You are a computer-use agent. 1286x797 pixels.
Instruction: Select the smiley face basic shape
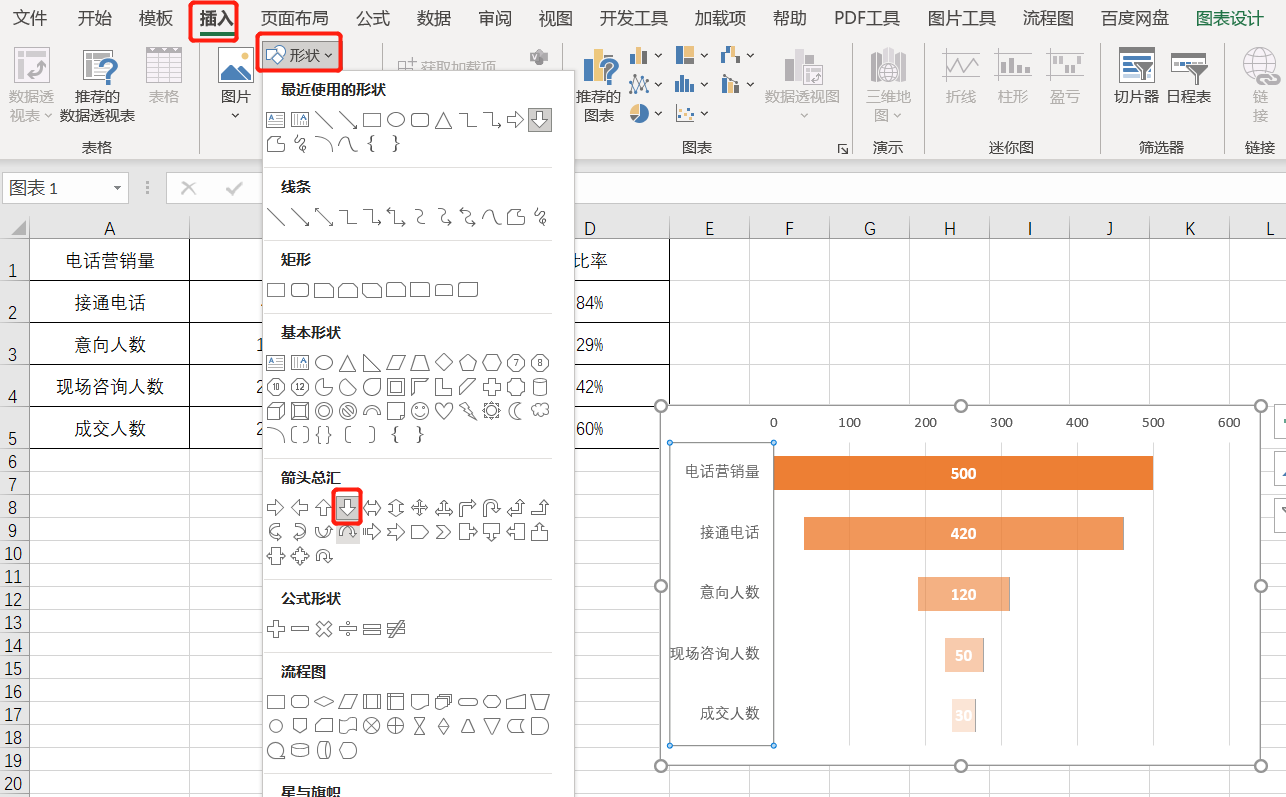coord(420,410)
